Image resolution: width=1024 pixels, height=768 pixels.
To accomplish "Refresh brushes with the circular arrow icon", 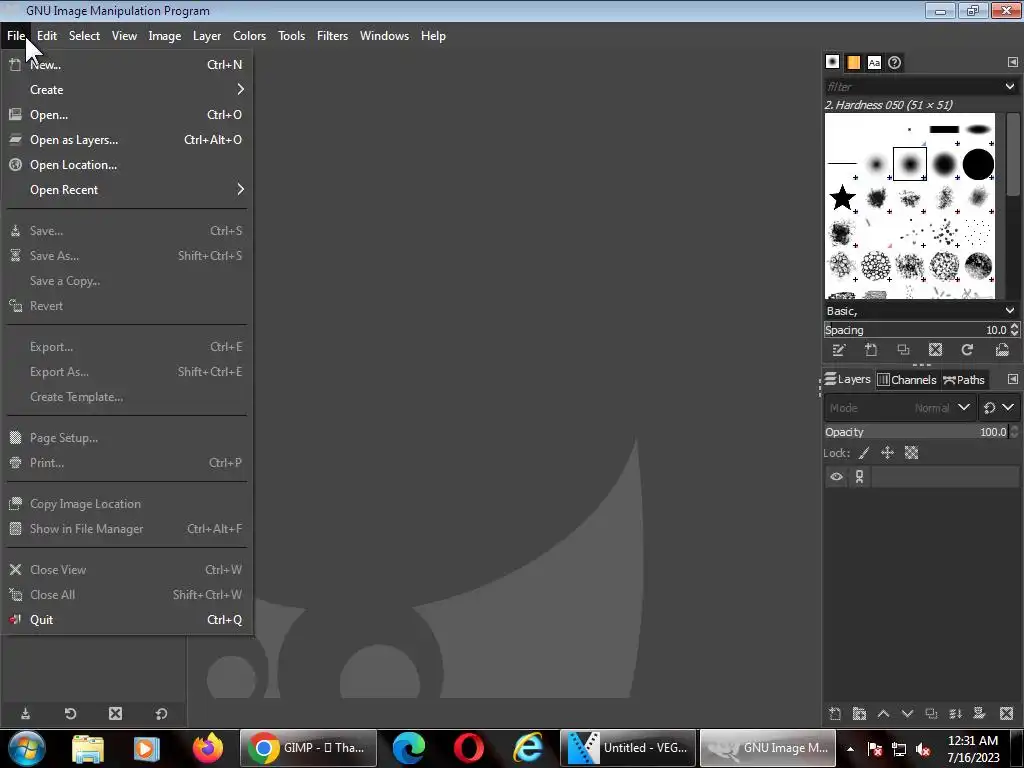I will coord(967,350).
